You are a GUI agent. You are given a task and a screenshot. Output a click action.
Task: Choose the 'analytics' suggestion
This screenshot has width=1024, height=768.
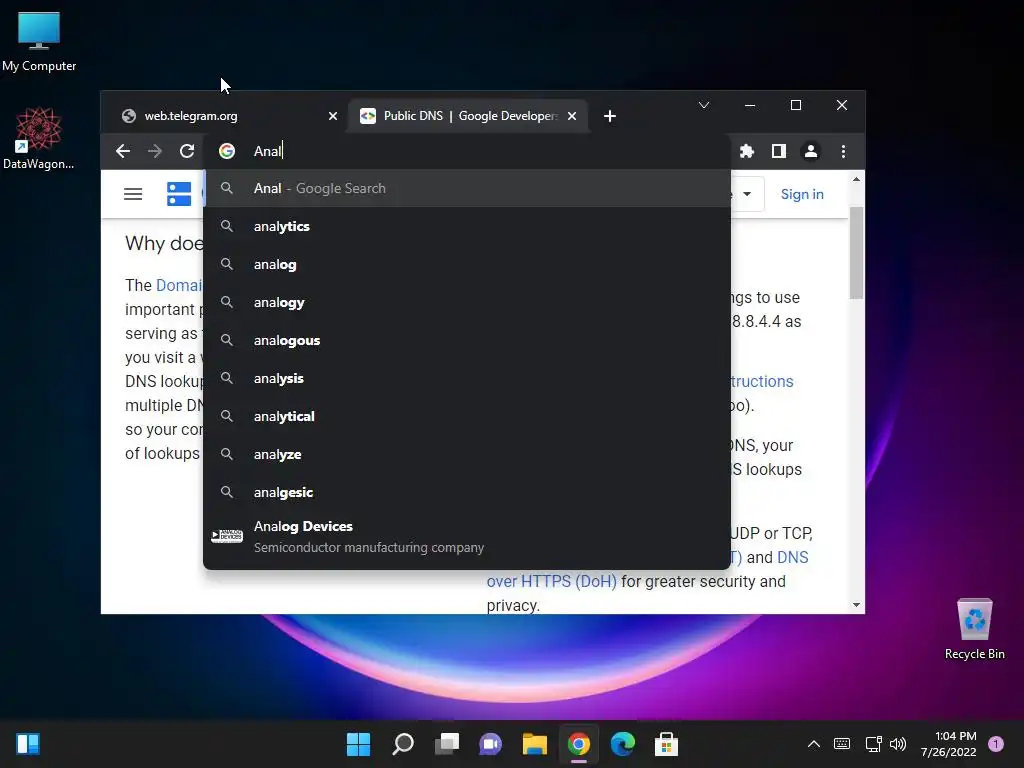tap(467, 227)
